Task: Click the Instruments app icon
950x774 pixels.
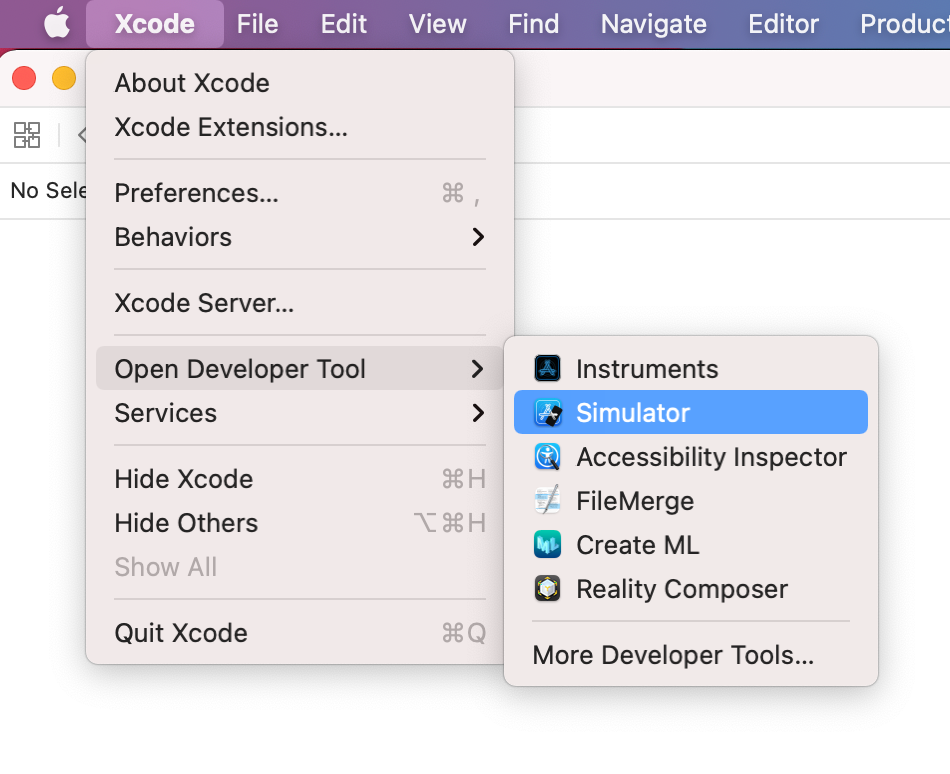Action: (547, 369)
